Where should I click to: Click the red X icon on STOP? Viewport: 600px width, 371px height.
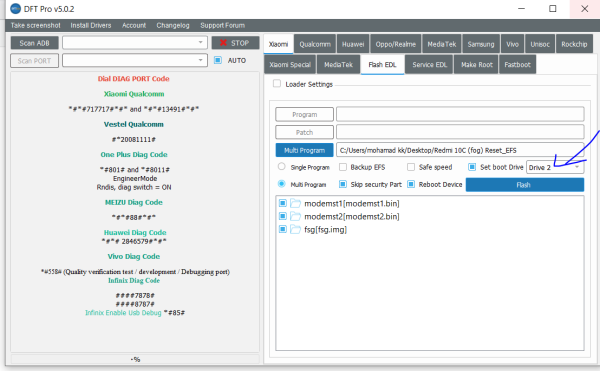pos(223,43)
